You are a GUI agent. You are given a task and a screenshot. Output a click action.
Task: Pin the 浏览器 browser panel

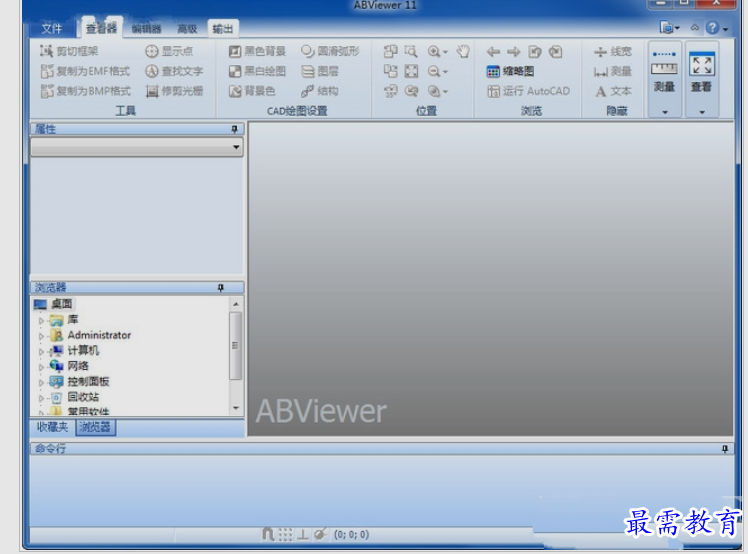[220, 288]
